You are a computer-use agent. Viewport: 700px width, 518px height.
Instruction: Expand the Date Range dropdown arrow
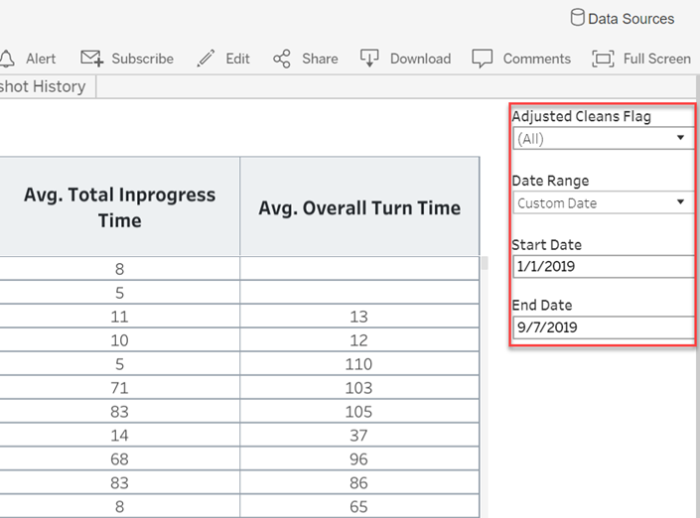click(680, 202)
